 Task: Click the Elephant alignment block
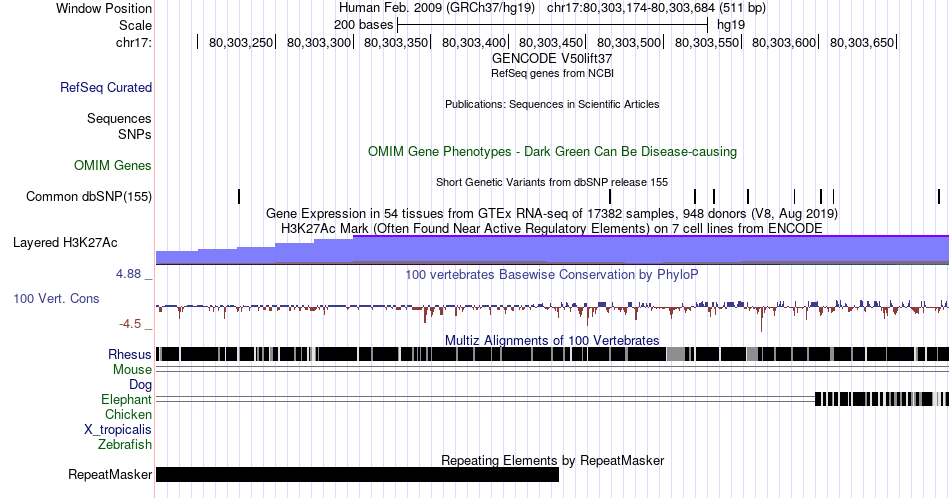[882, 399]
